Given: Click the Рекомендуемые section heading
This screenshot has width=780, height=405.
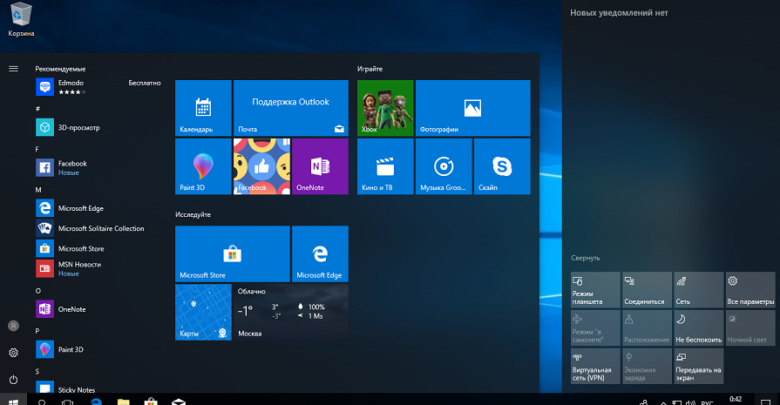Looking at the screenshot, I should [x=60, y=69].
